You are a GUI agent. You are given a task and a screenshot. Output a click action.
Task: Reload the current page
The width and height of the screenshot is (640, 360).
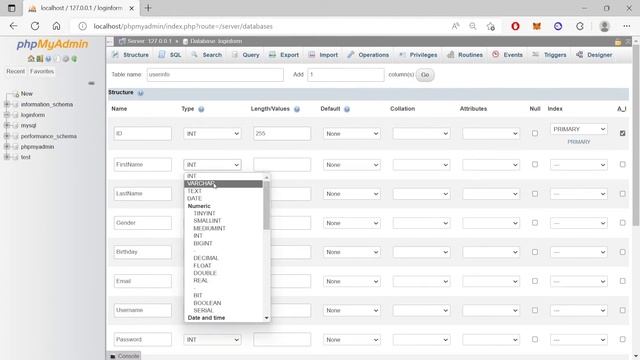coord(35,26)
